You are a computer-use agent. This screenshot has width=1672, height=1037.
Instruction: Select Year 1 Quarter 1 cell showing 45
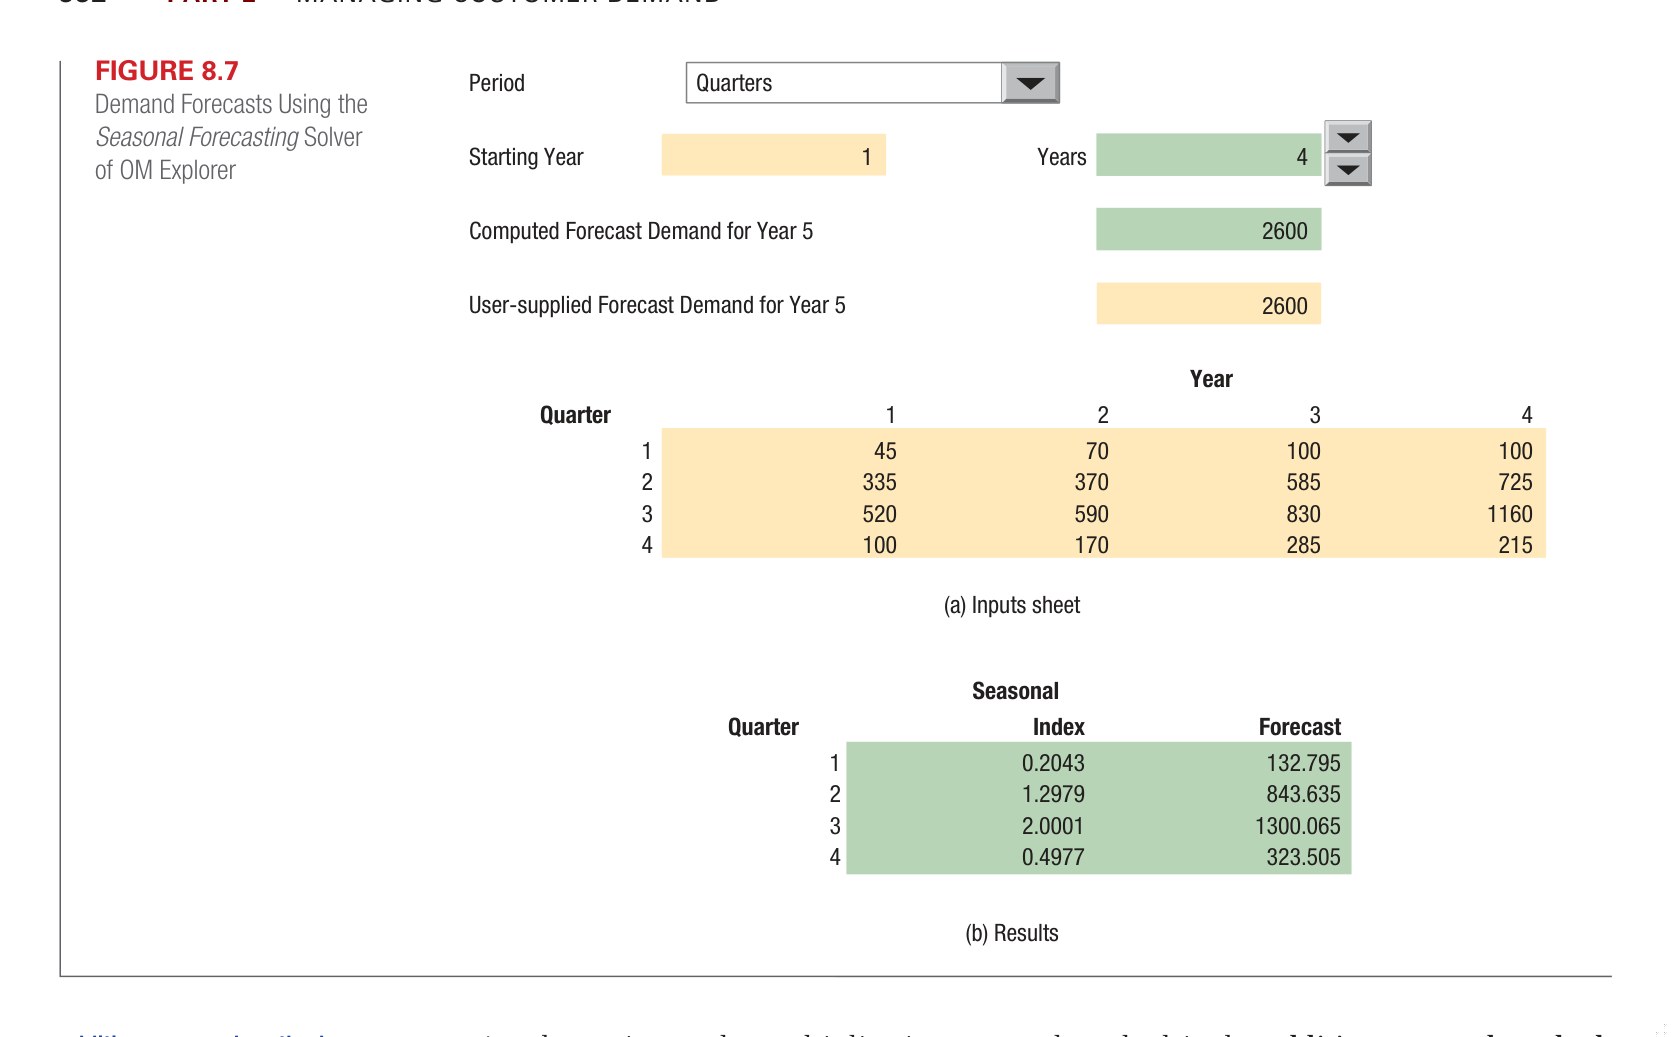coord(884,451)
